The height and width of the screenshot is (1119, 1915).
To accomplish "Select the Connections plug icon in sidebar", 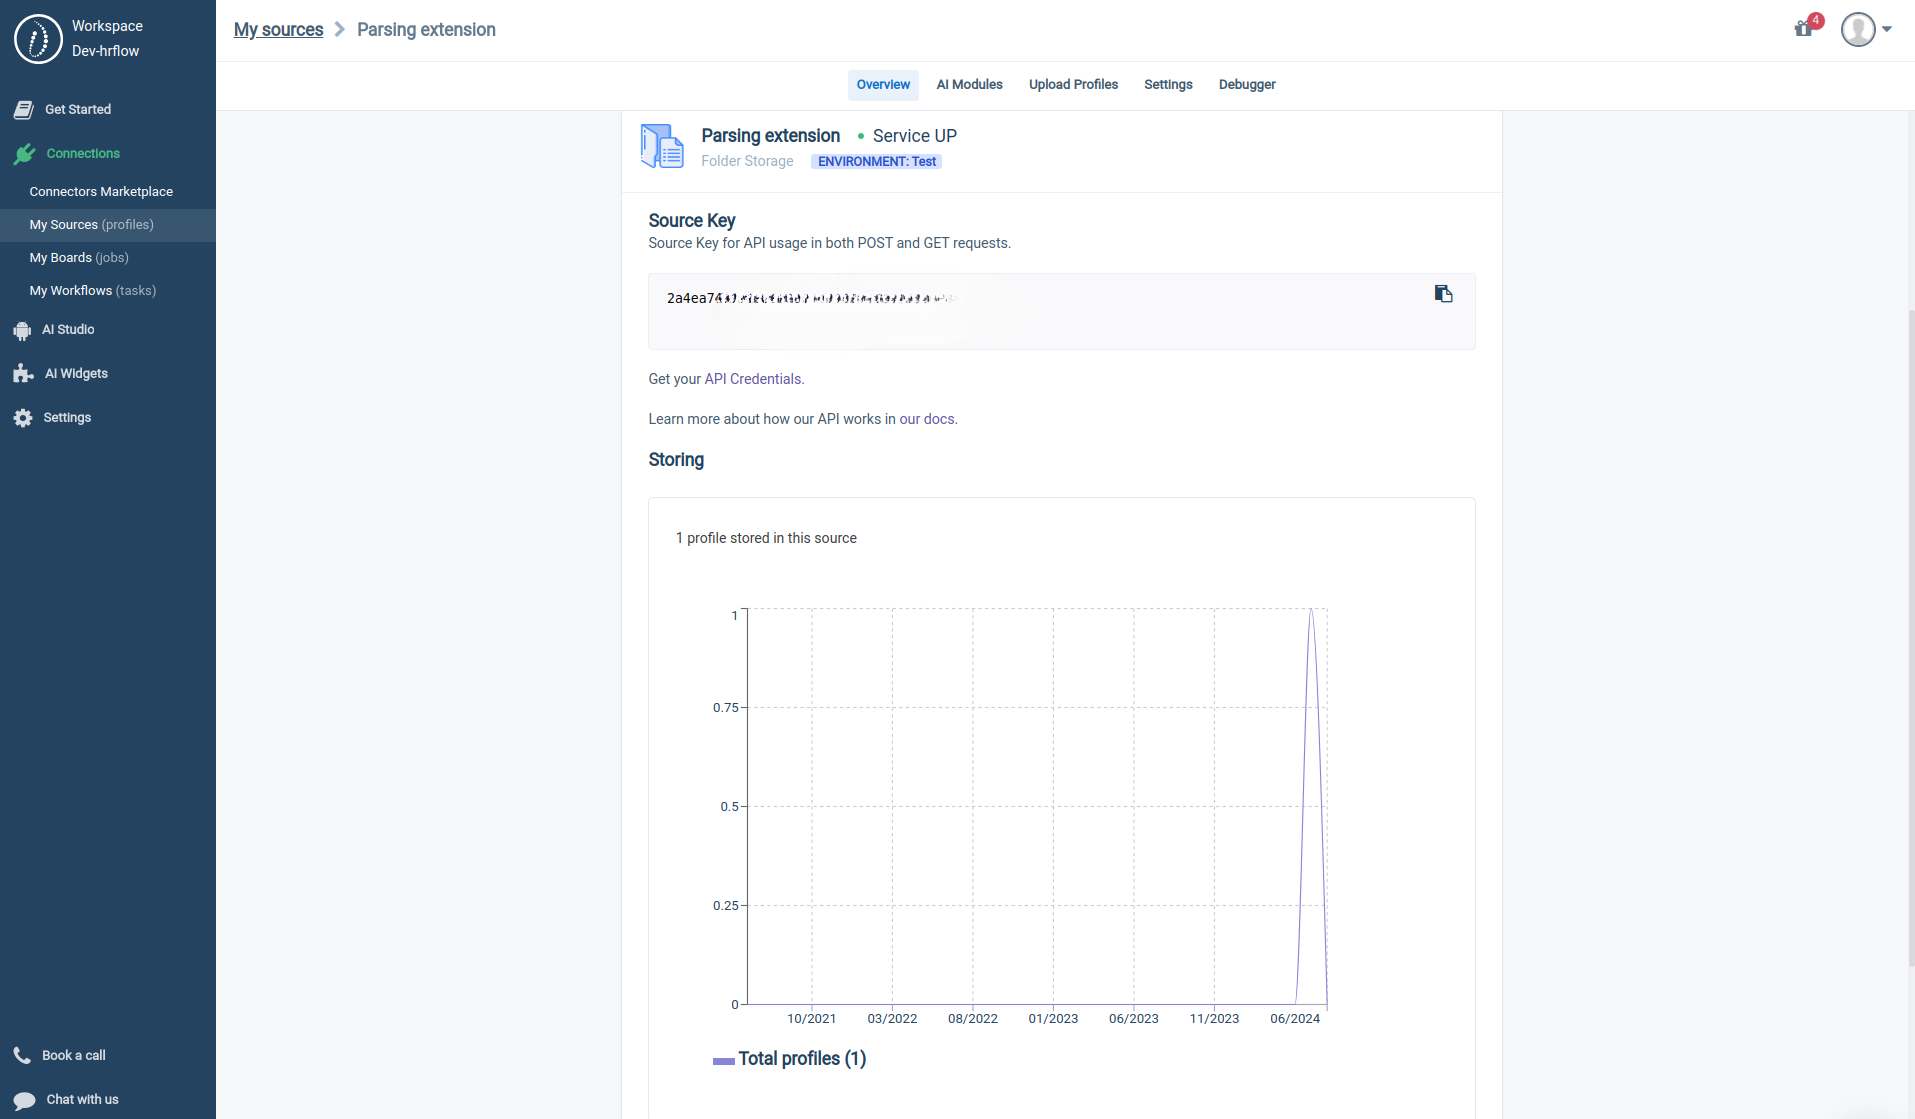I will (22, 153).
